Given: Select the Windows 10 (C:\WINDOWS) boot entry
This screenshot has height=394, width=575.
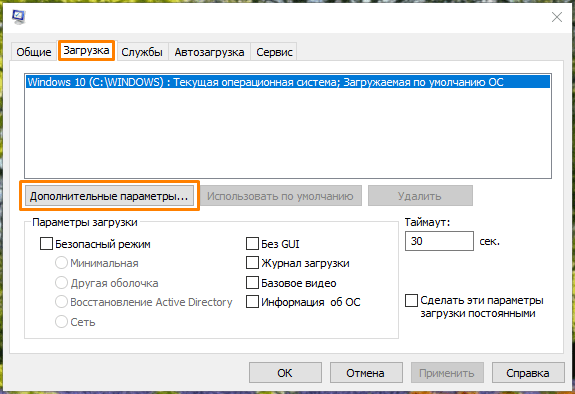Looking at the screenshot, I should tap(288, 82).
